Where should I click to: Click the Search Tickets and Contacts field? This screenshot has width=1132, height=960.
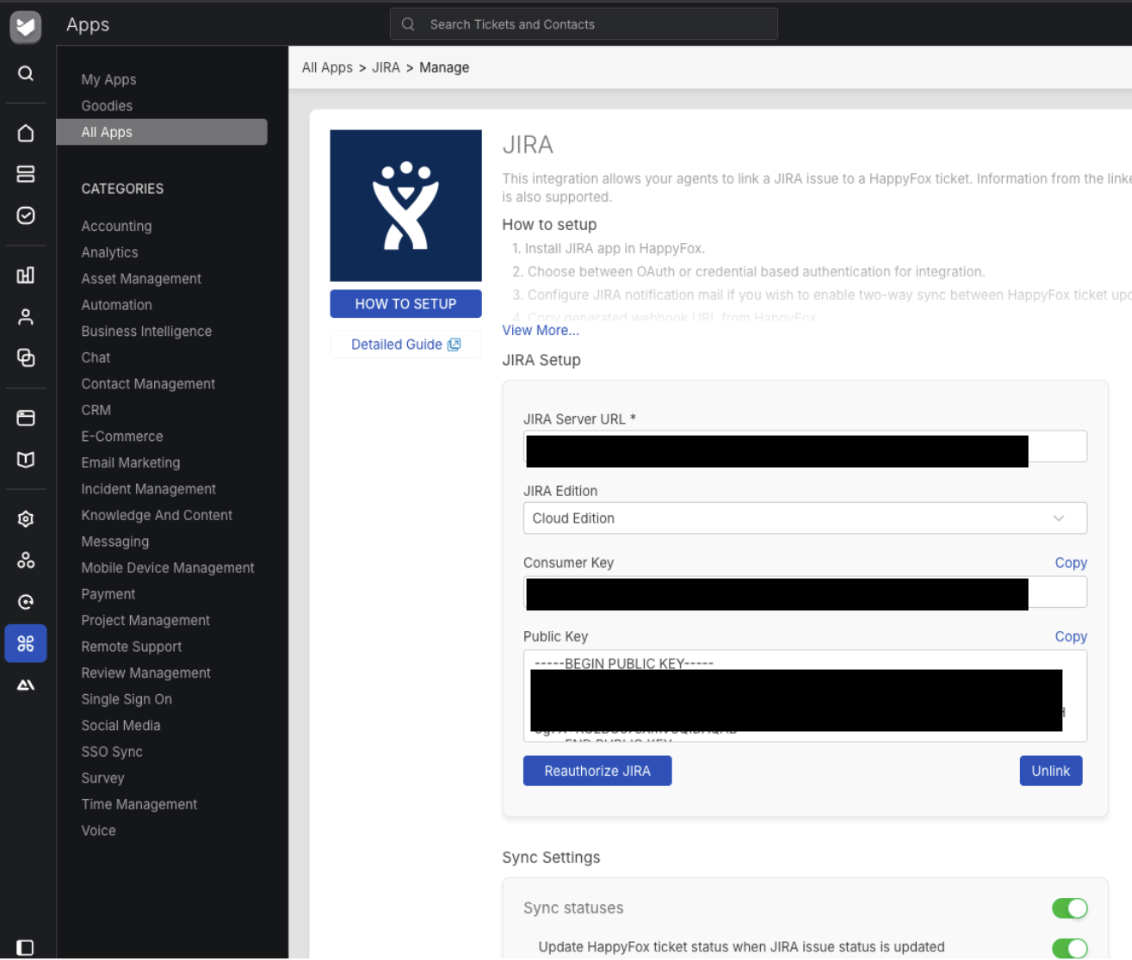coord(583,24)
